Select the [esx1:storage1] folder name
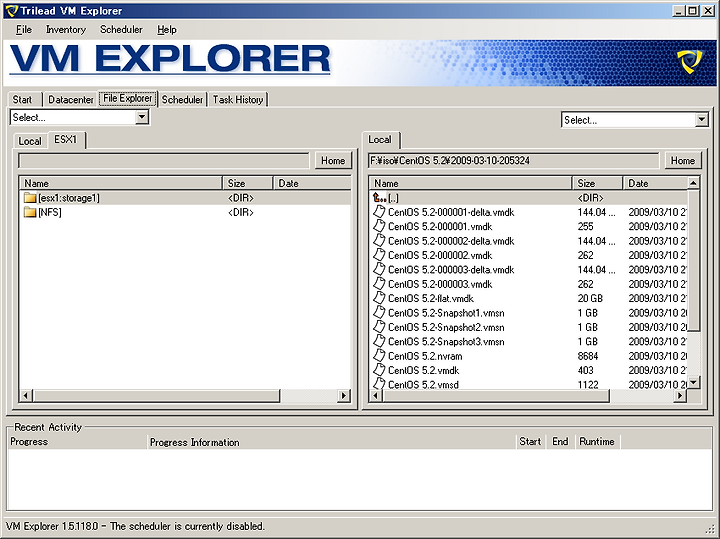 tap(69, 198)
